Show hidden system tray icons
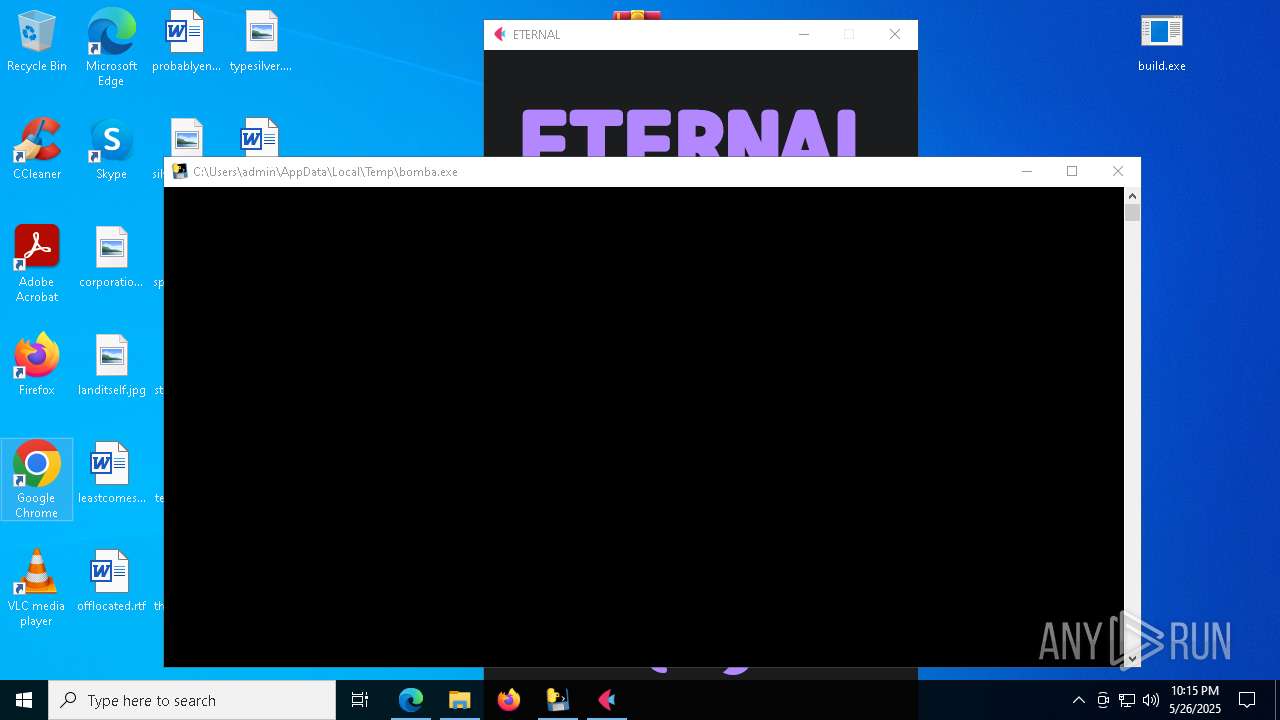 coord(1078,700)
